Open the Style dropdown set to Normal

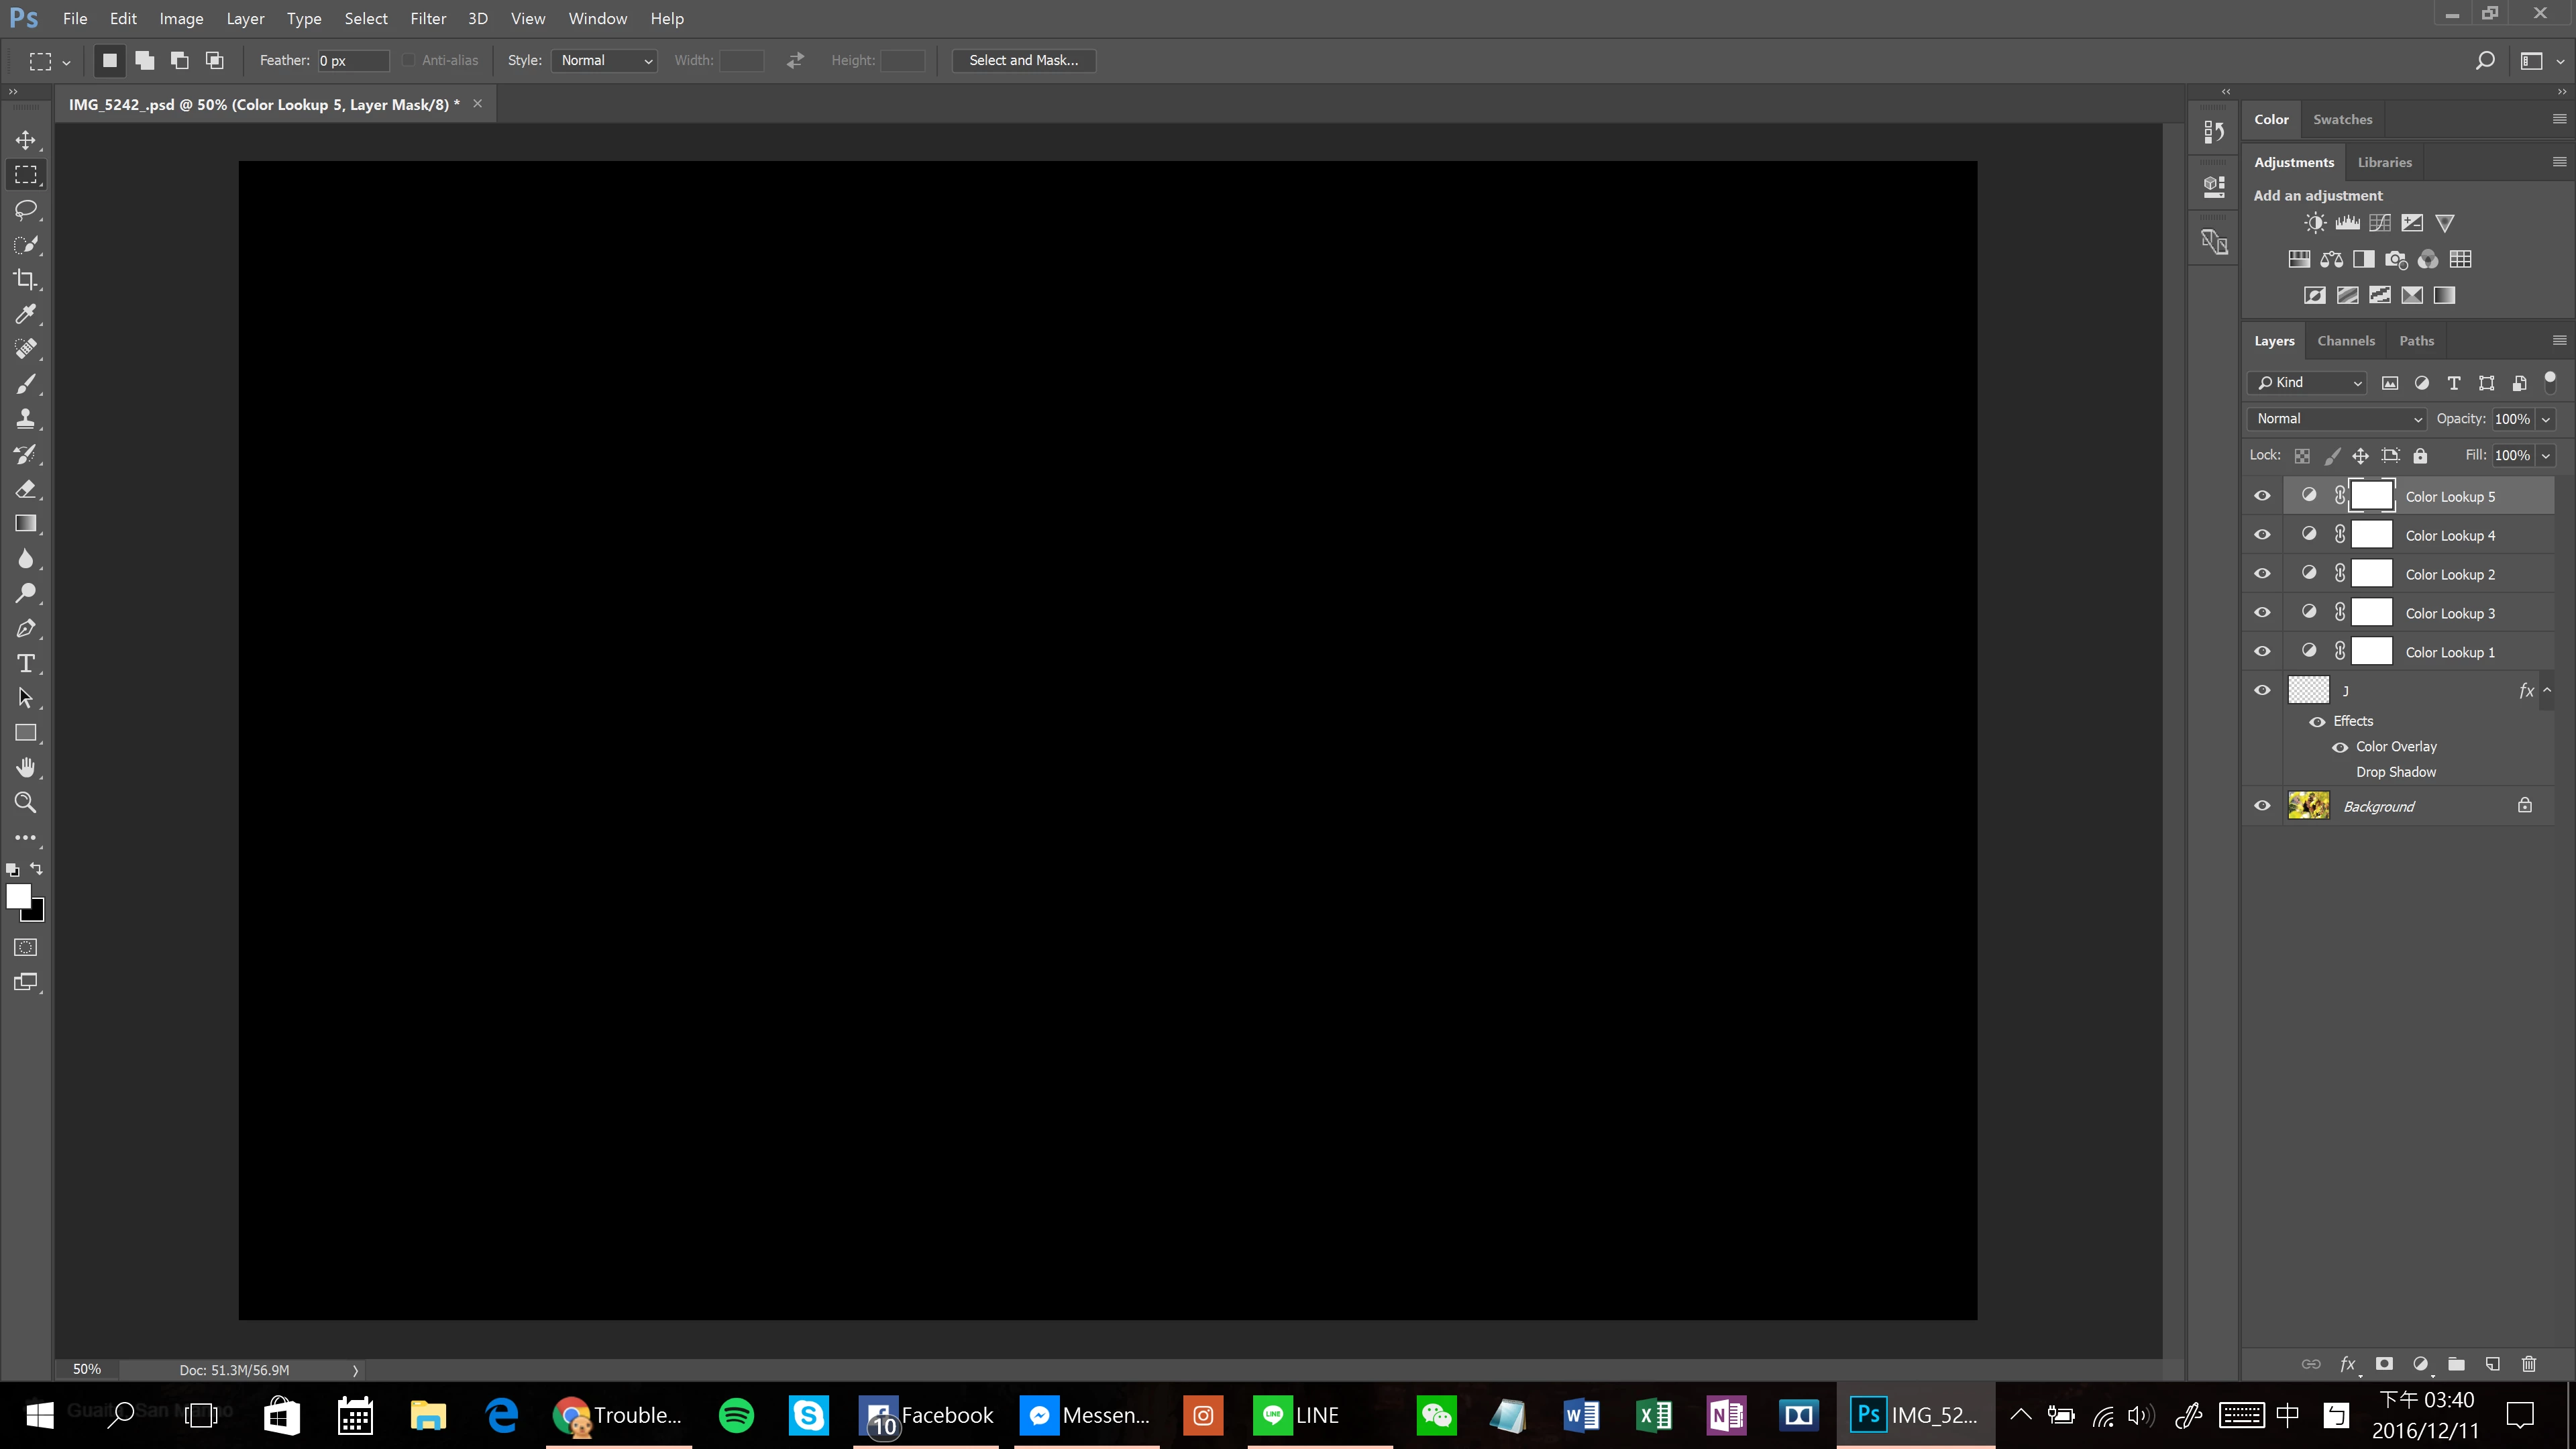pos(604,61)
